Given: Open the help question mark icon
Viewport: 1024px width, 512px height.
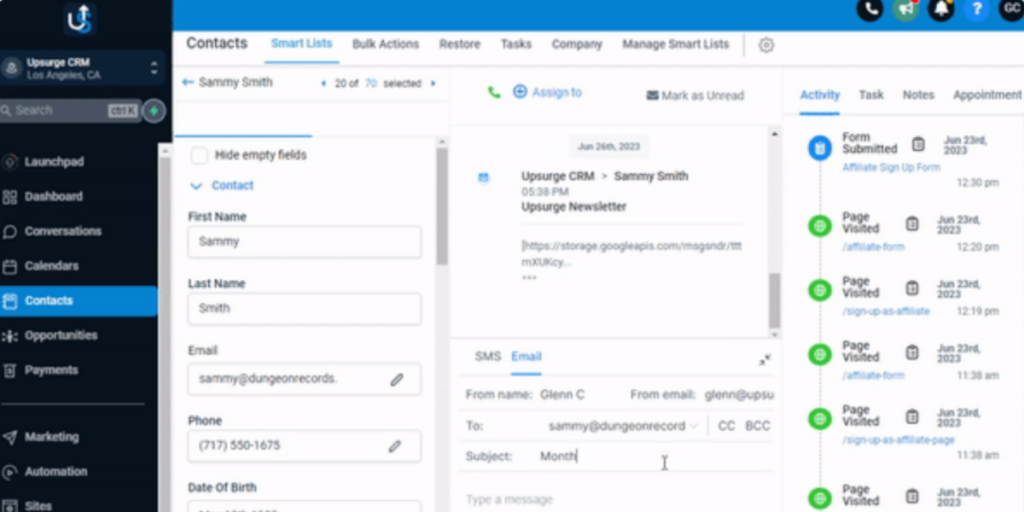Looking at the screenshot, I should 976,9.
